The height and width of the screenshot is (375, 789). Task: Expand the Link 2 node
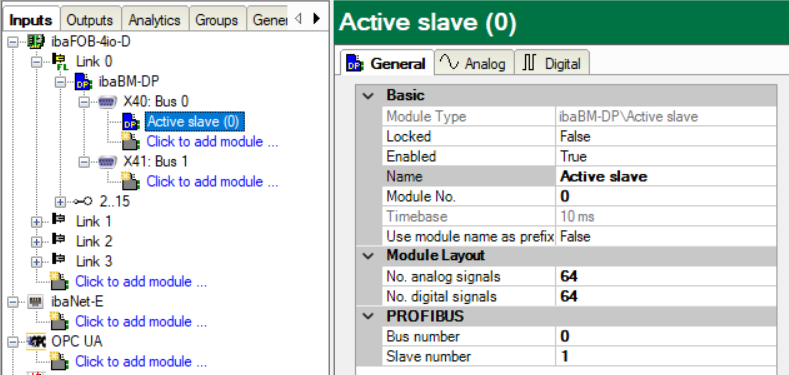pos(36,242)
